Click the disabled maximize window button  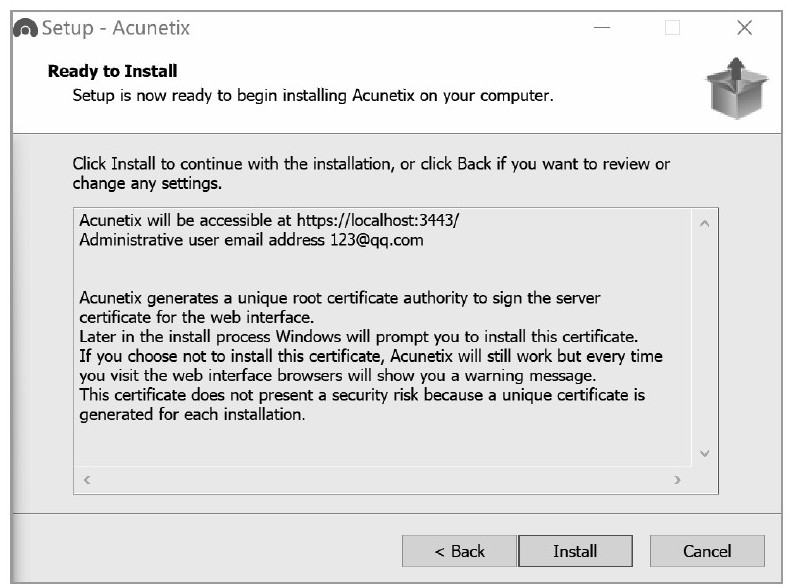pyautogui.click(x=672, y=28)
